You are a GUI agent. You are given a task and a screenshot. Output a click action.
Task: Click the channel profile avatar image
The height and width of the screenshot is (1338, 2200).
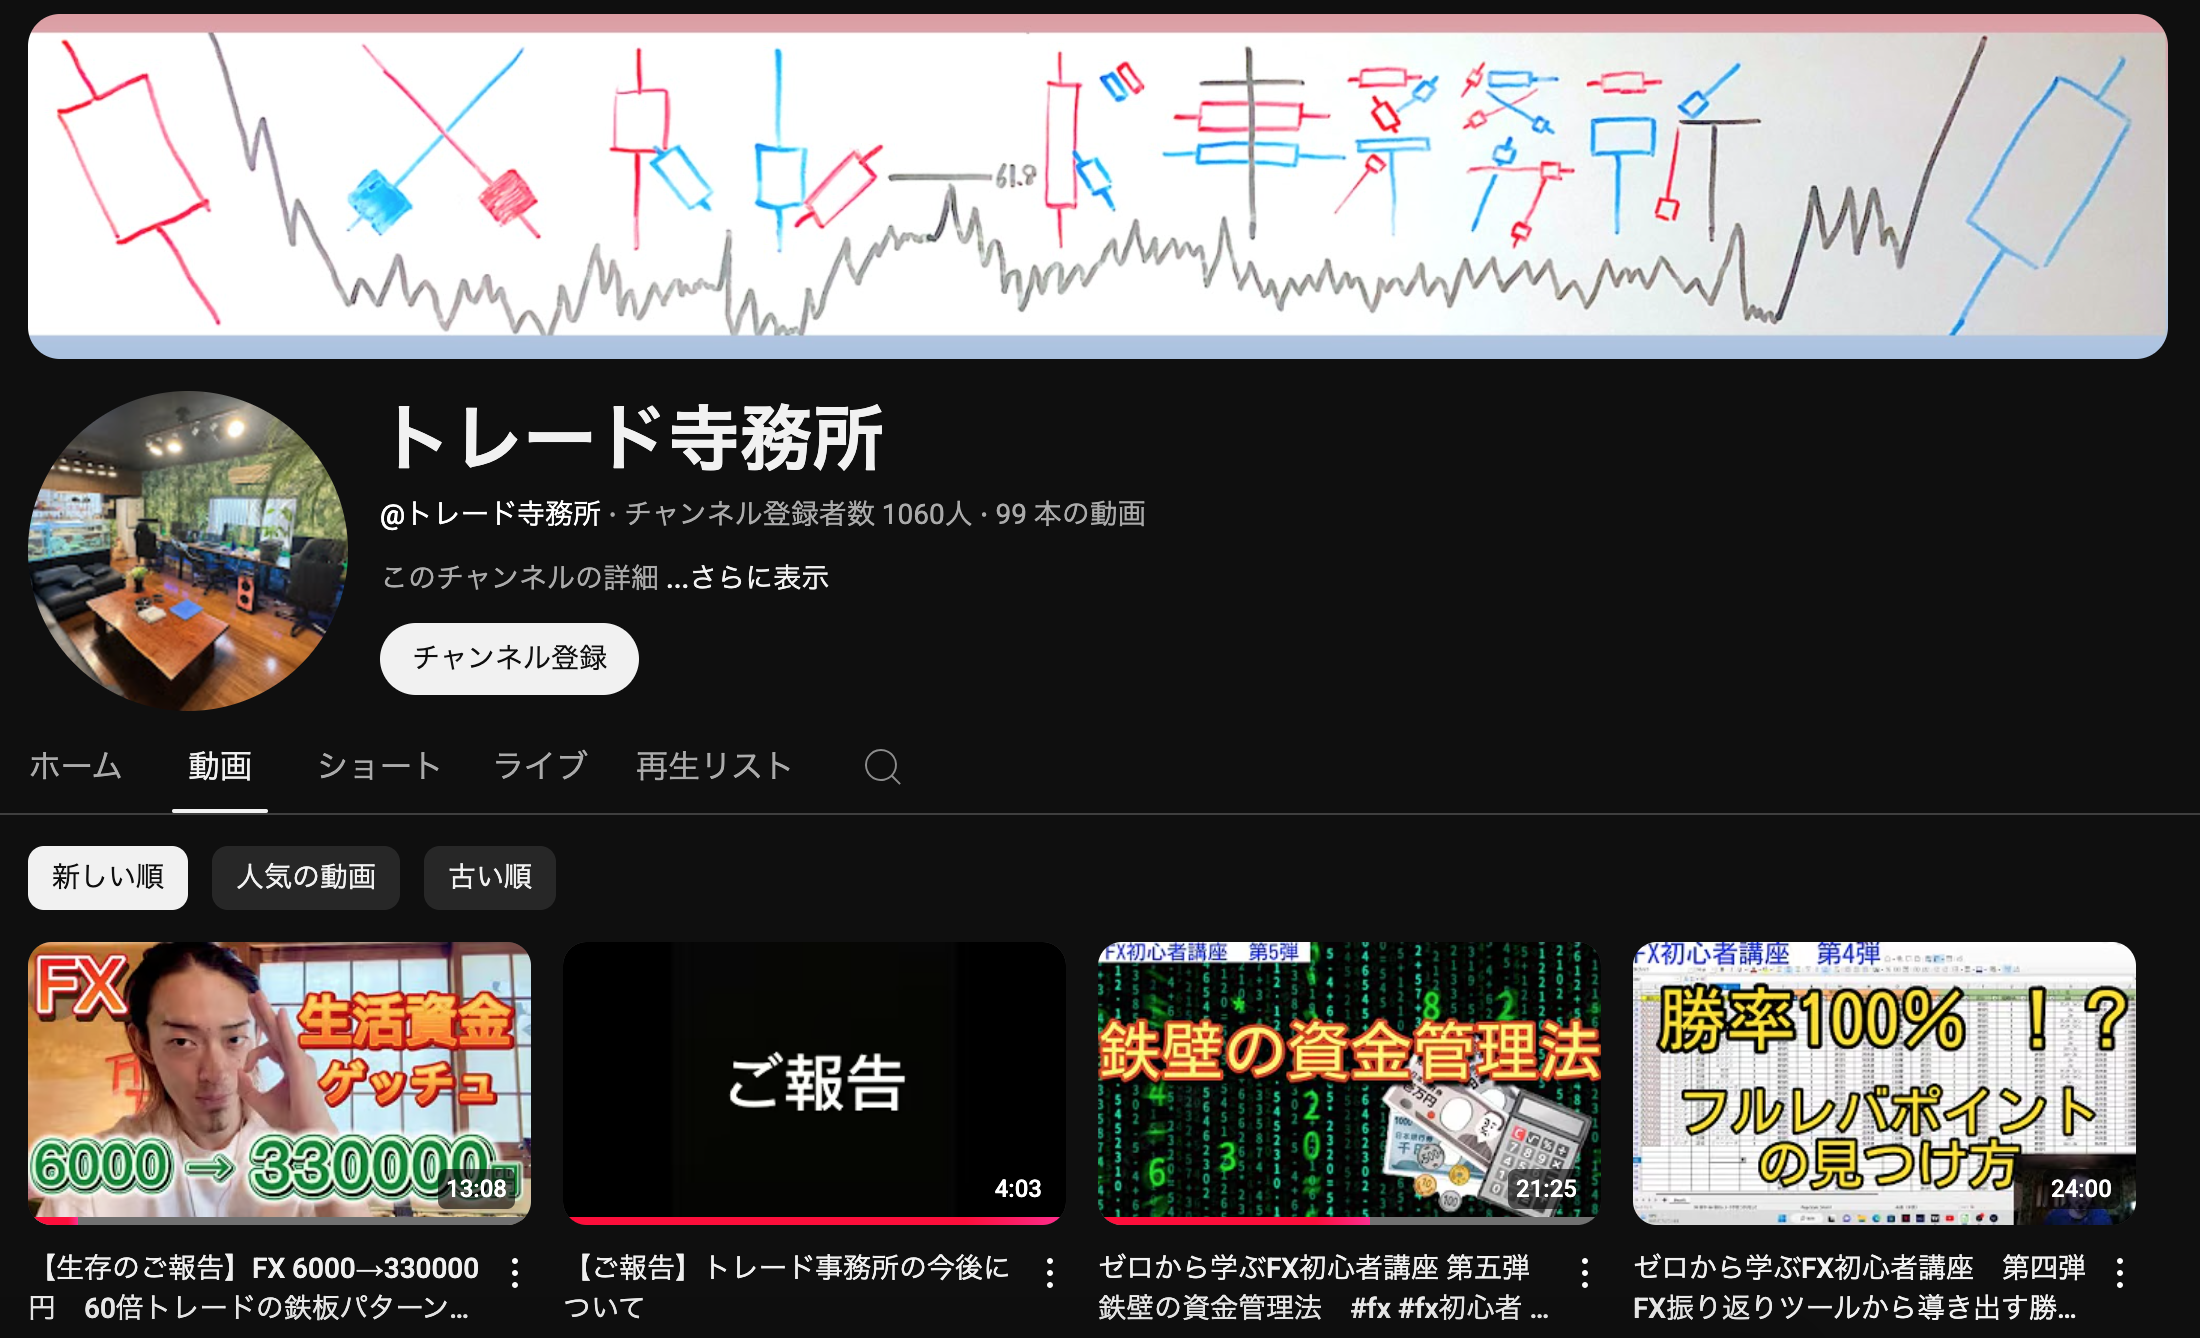tap(188, 551)
